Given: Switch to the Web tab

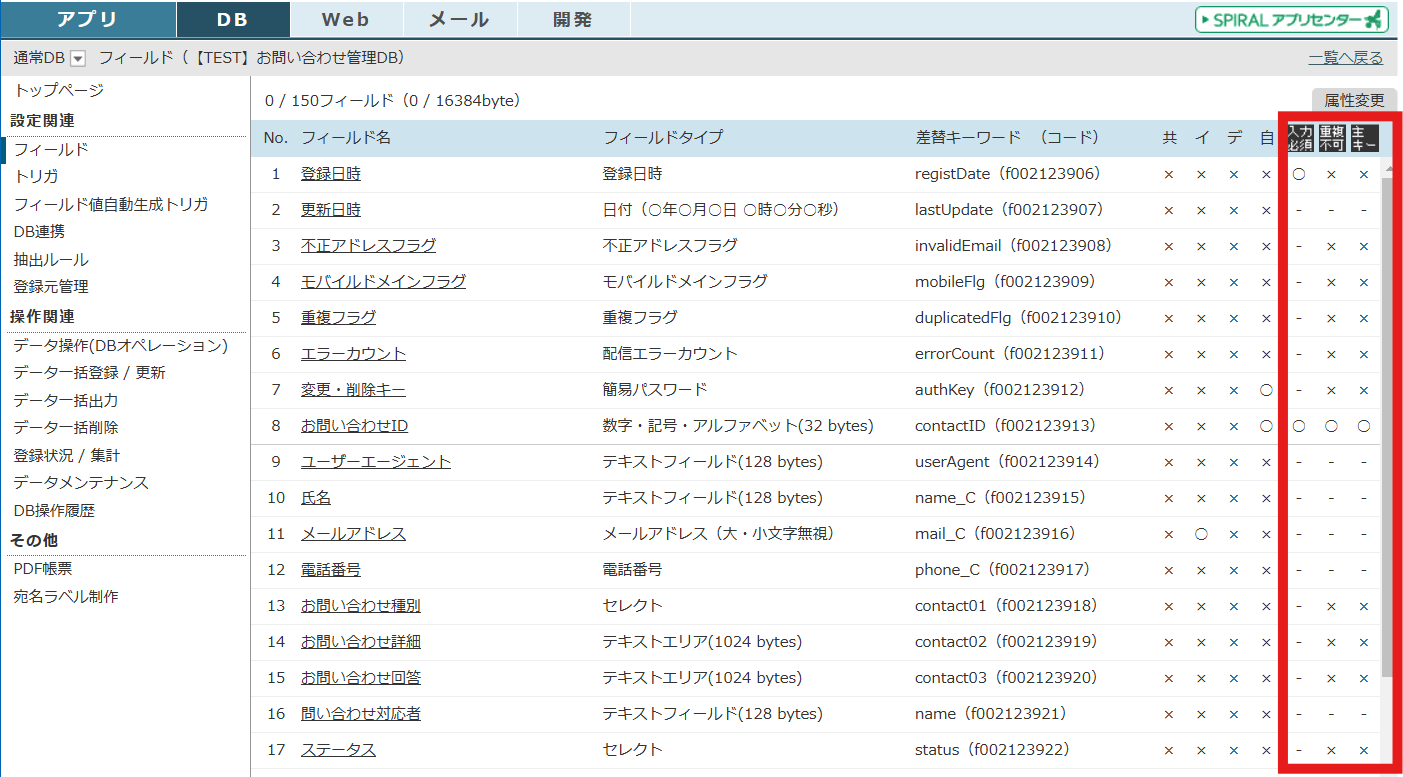Looking at the screenshot, I should click(346, 19).
